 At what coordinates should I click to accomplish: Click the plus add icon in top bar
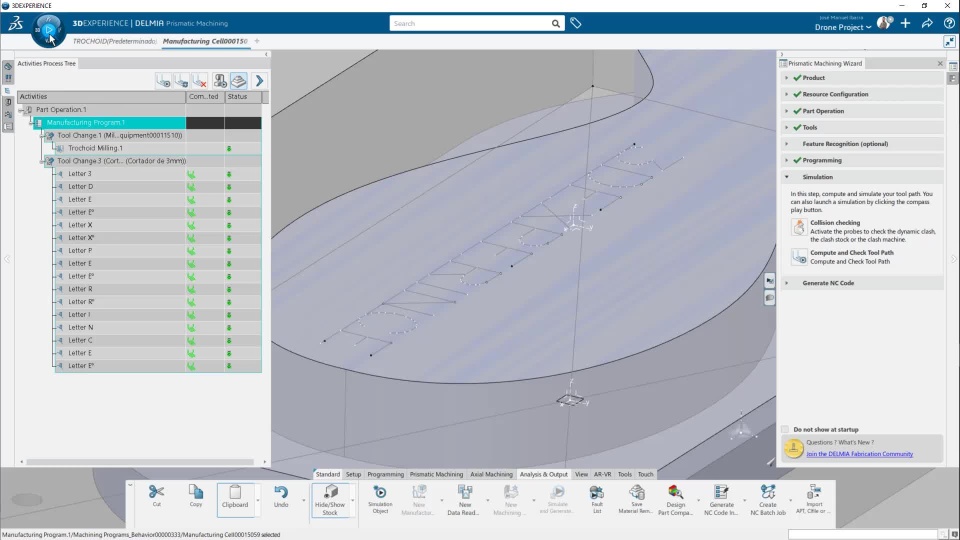906,23
